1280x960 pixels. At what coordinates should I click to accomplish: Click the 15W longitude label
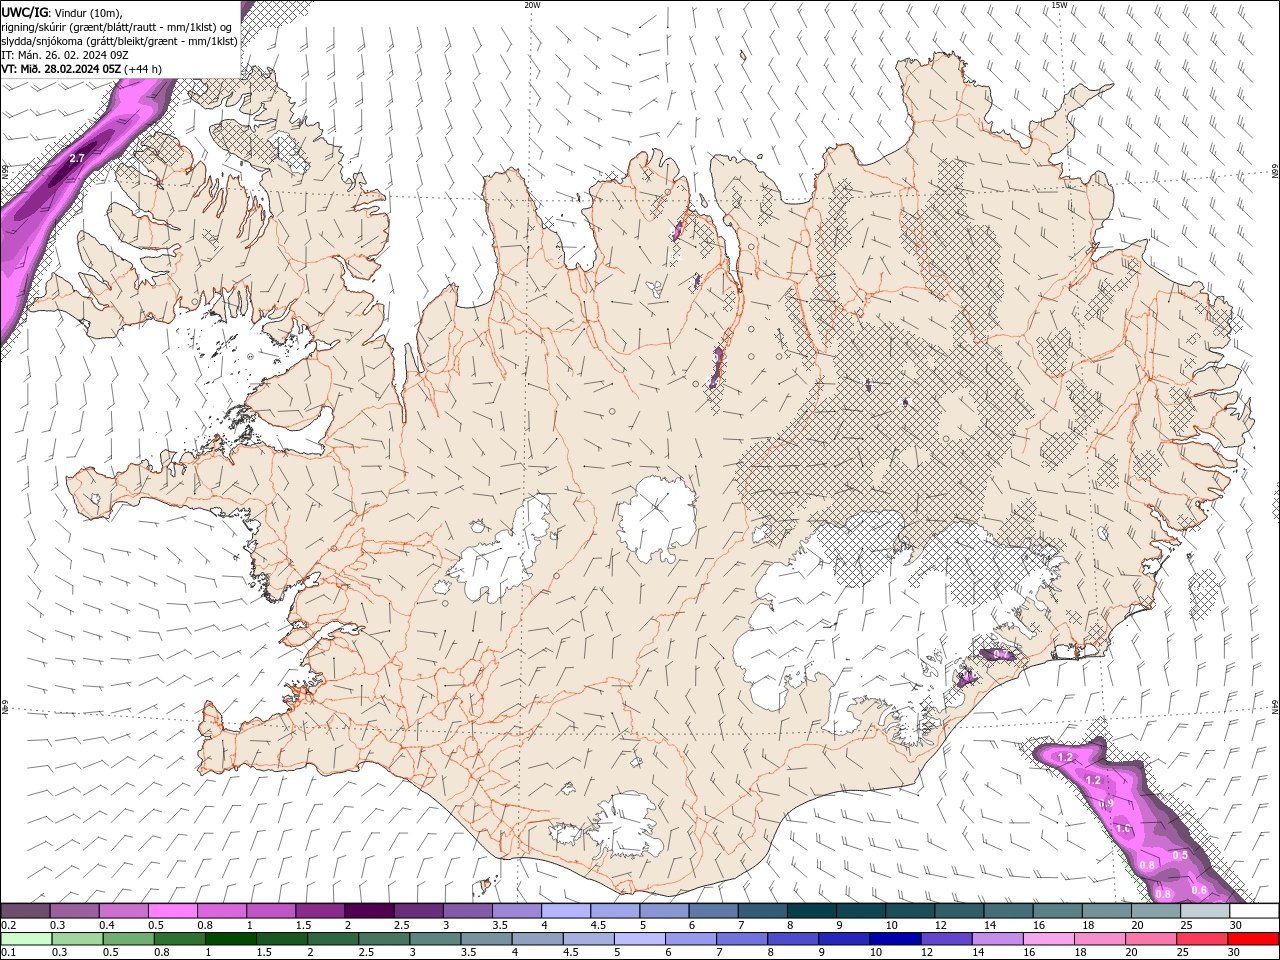point(1059,5)
